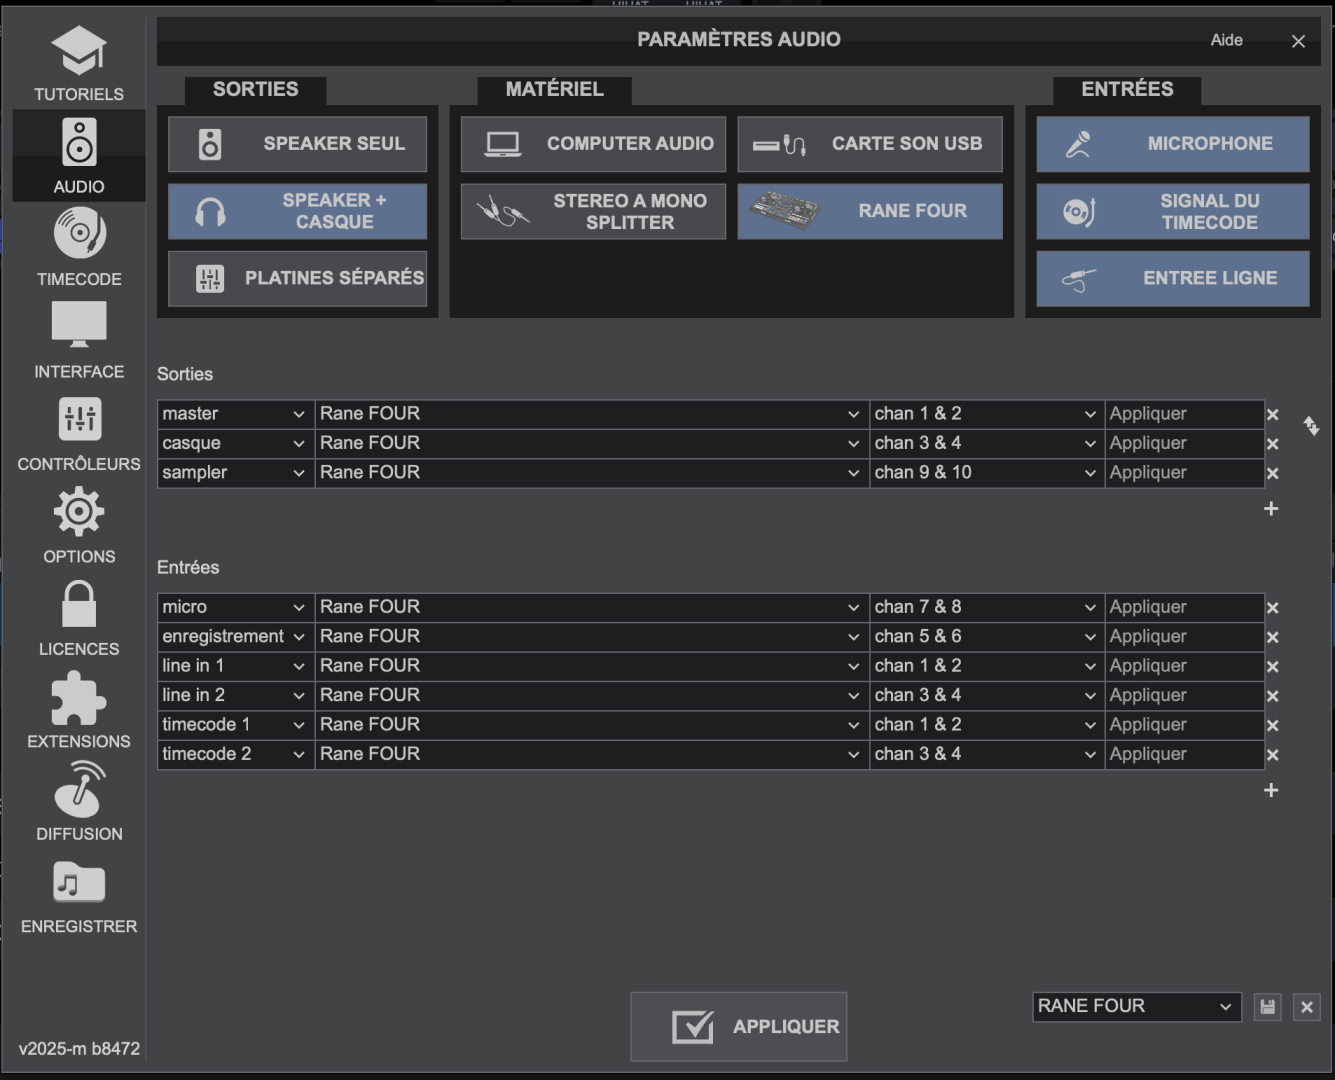The height and width of the screenshot is (1080, 1335).
Task: Click Appliquer field in master row
Action: click(1184, 414)
